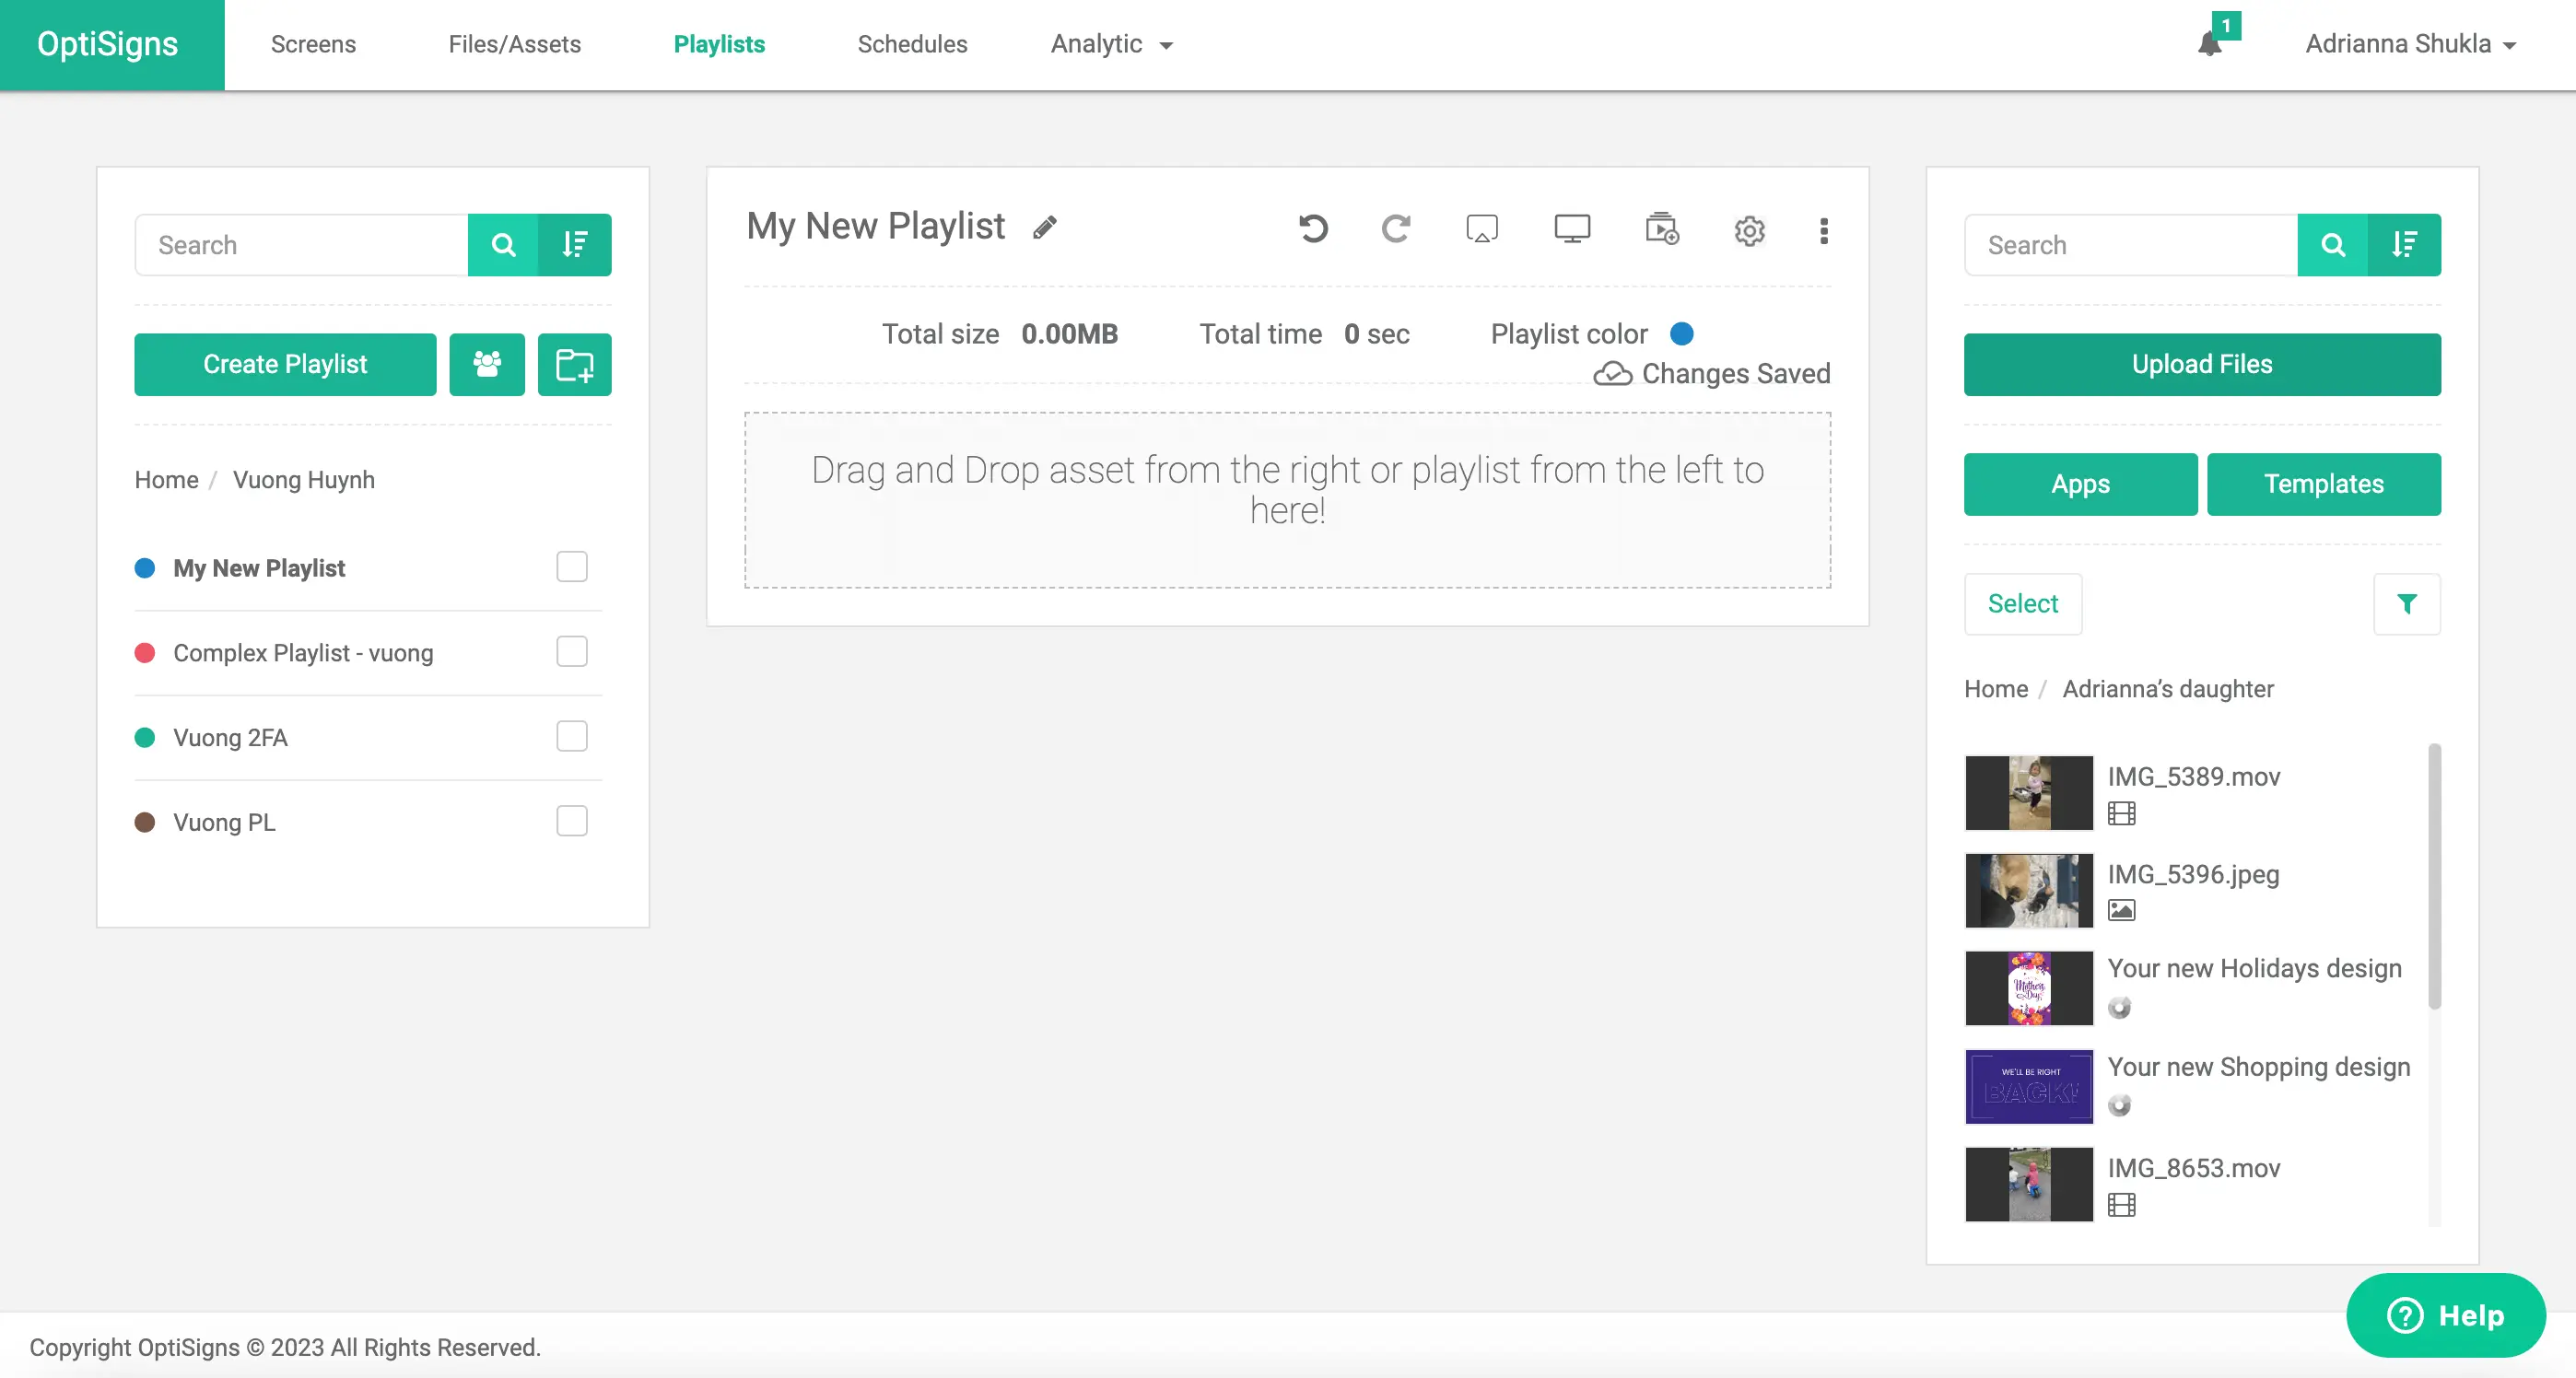Open the filter icon in the assets panel
The height and width of the screenshot is (1378, 2576).
coord(2407,604)
